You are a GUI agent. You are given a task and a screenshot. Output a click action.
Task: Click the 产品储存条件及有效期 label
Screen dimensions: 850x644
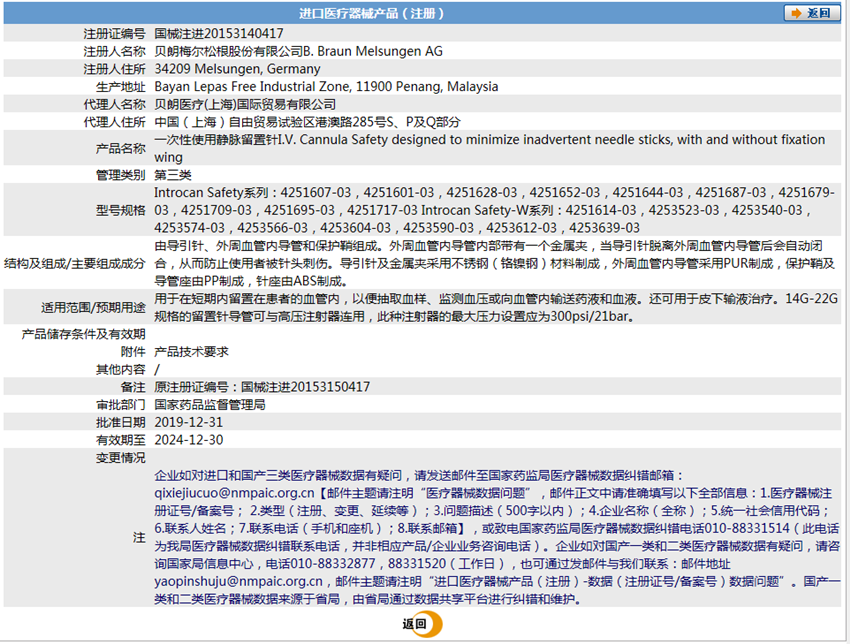83,334
